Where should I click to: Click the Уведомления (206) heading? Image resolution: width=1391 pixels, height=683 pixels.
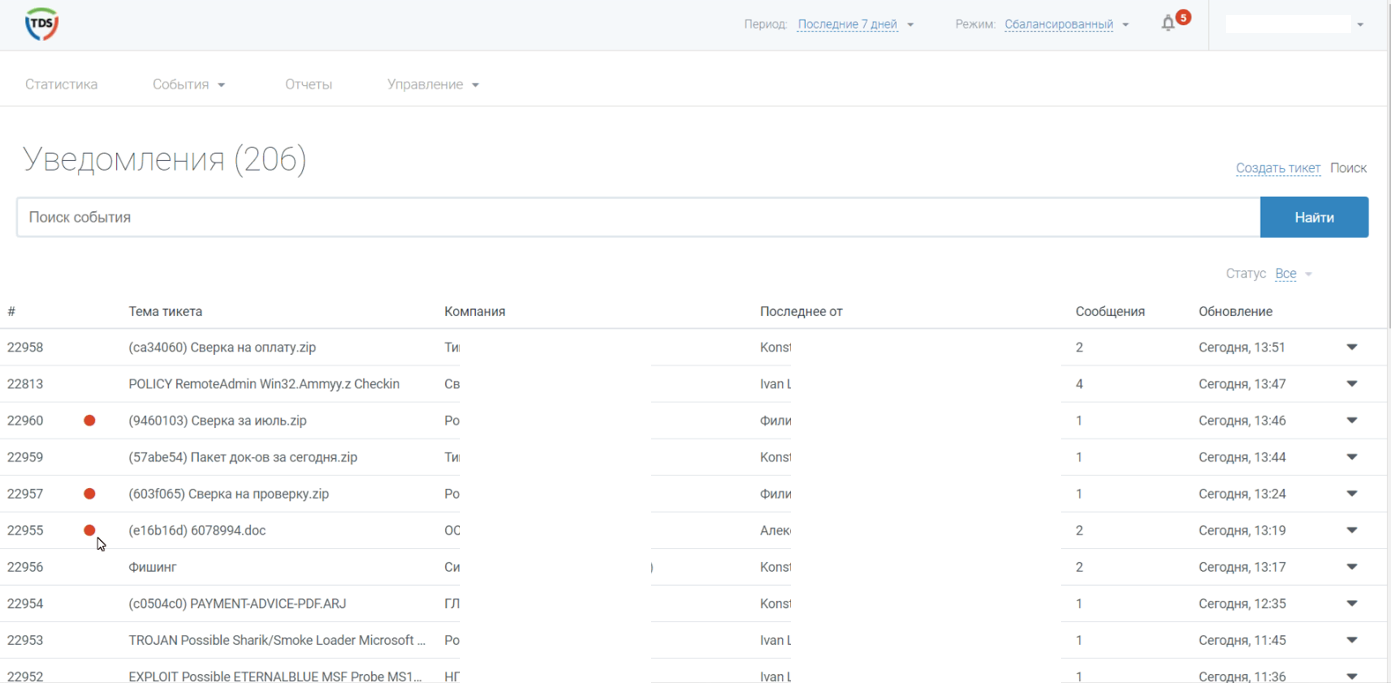tap(164, 159)
